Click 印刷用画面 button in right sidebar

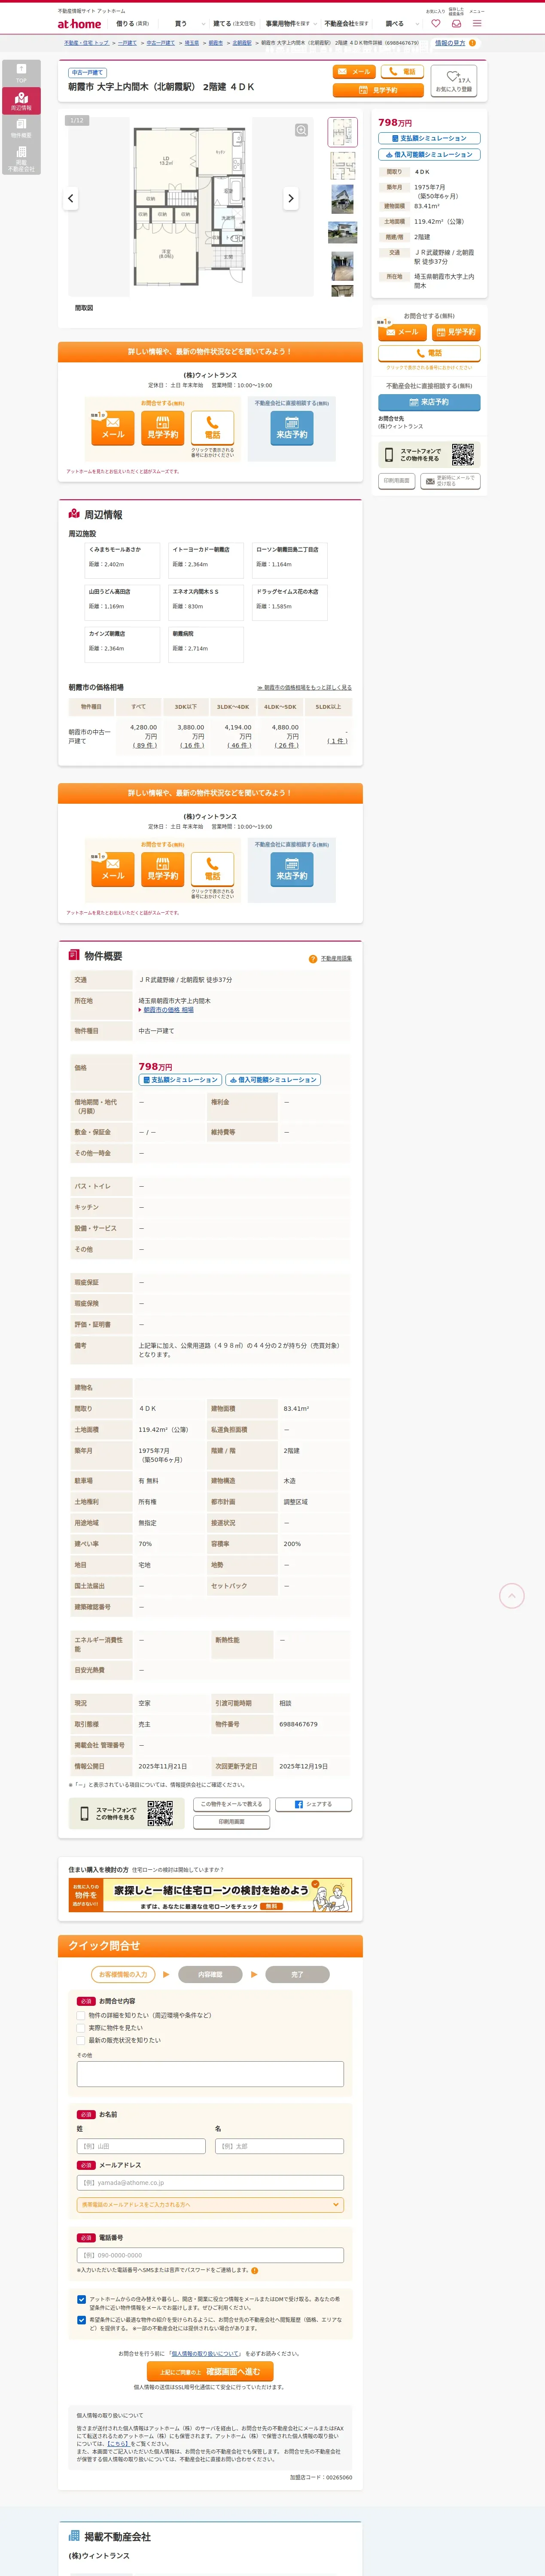click(x=396, y=481)
